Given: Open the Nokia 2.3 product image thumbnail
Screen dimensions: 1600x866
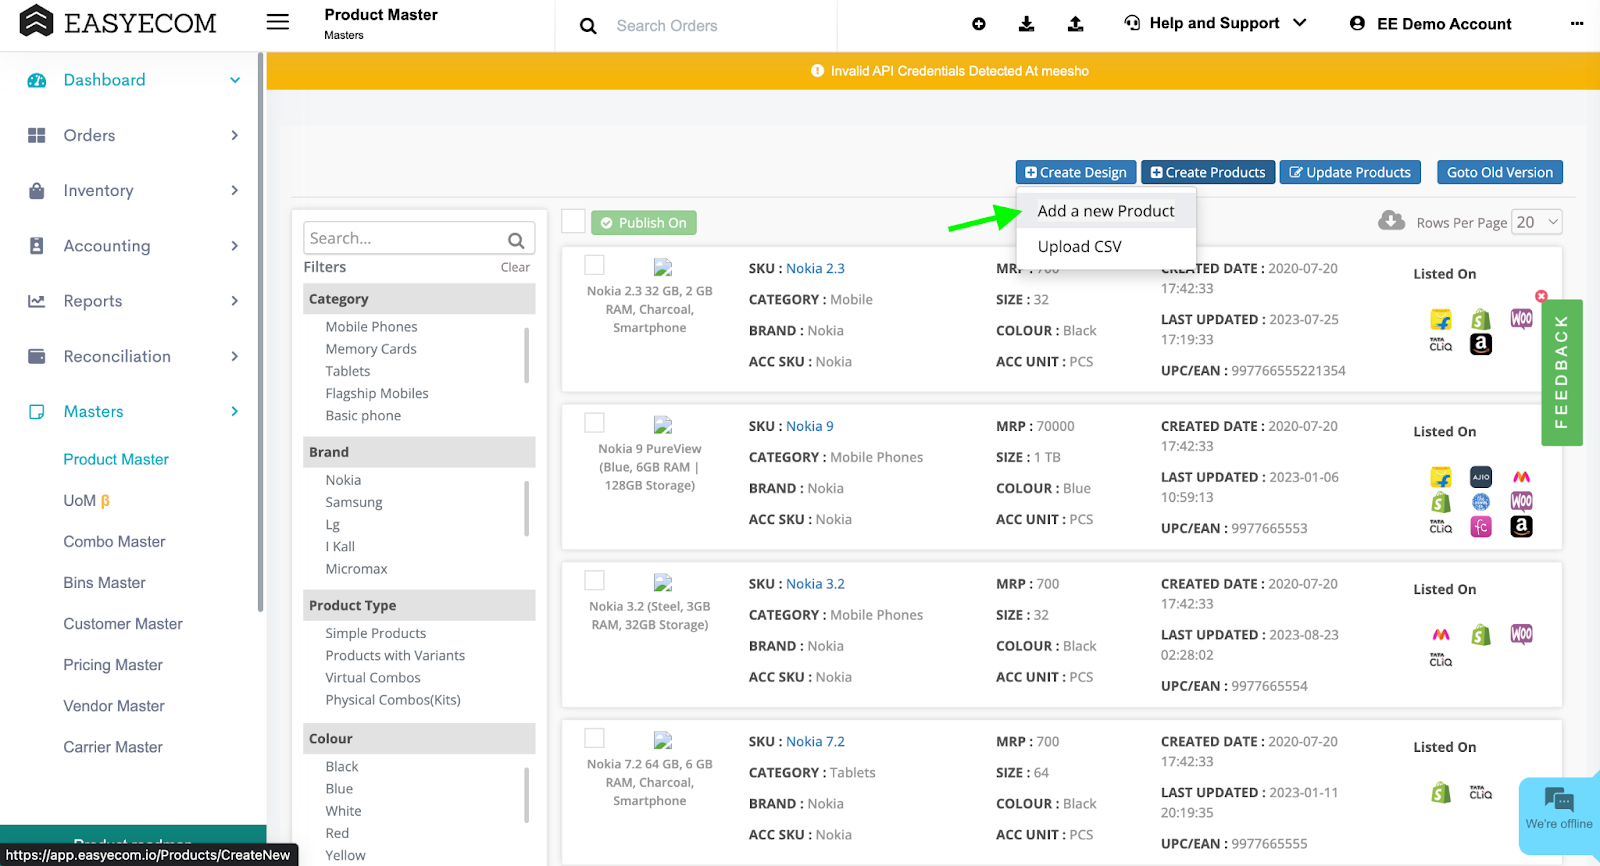Looking at the screenshot, I should pos(662,267).
